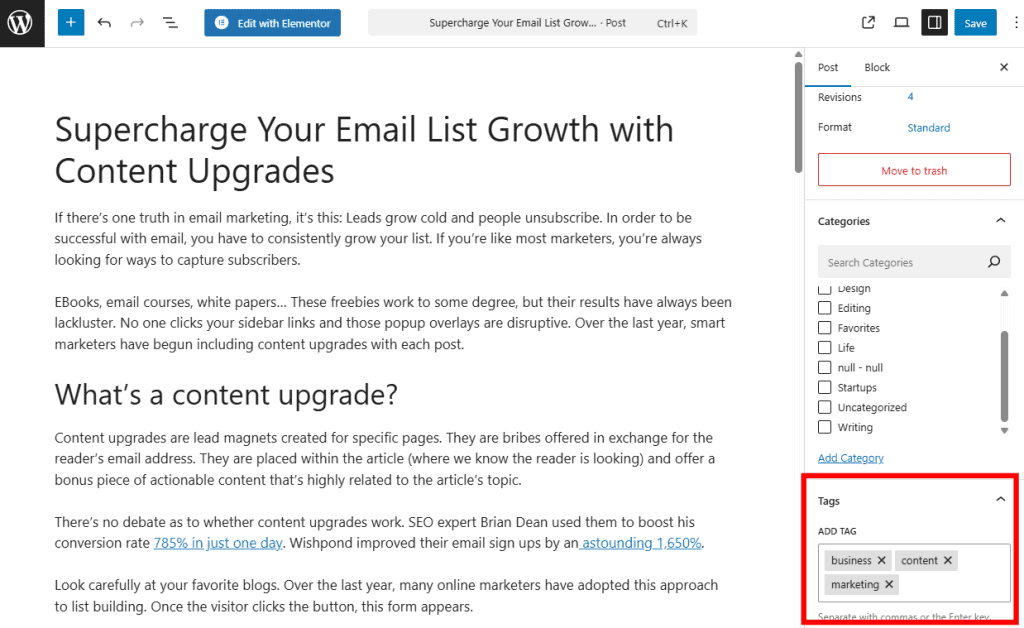Switch to the Block tab
The height and width of the screenshot is (628, 1024).
[877, 67]
